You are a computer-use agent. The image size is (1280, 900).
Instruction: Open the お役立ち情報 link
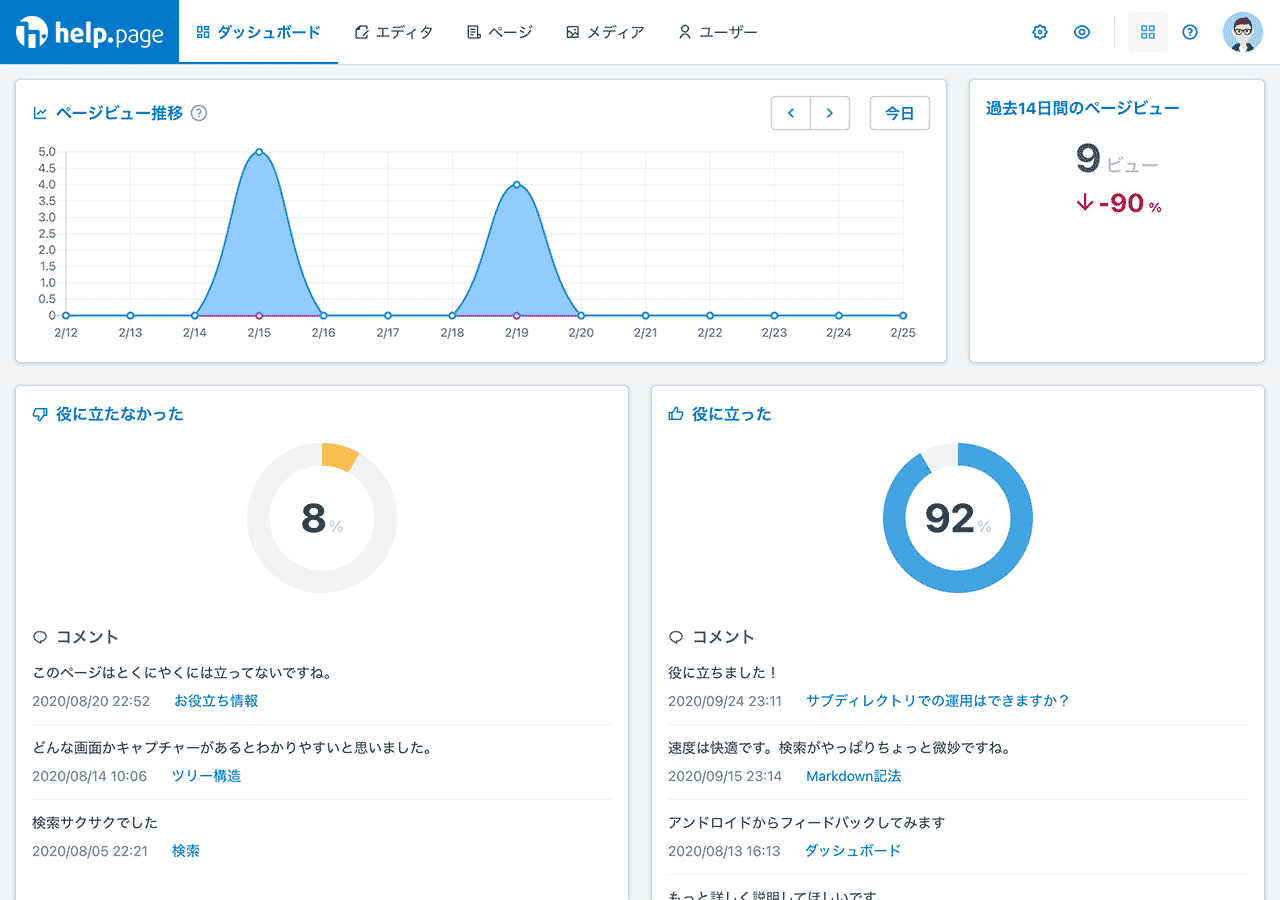(x=216, y=701)
